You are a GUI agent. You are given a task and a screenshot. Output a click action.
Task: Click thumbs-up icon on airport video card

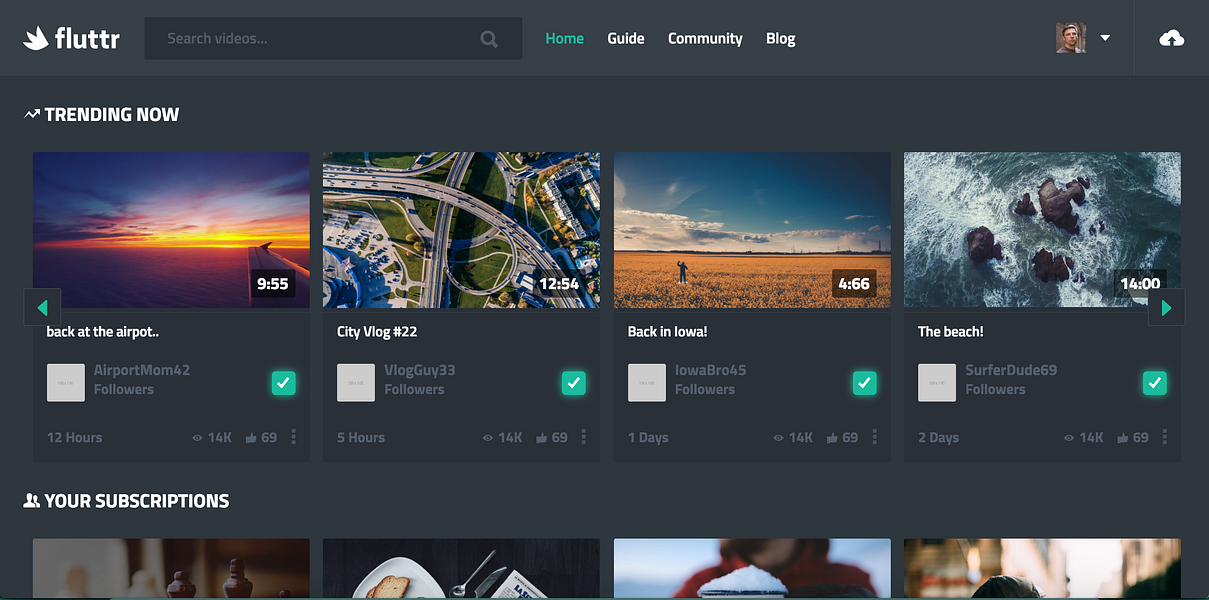click(x=251, y=438)
